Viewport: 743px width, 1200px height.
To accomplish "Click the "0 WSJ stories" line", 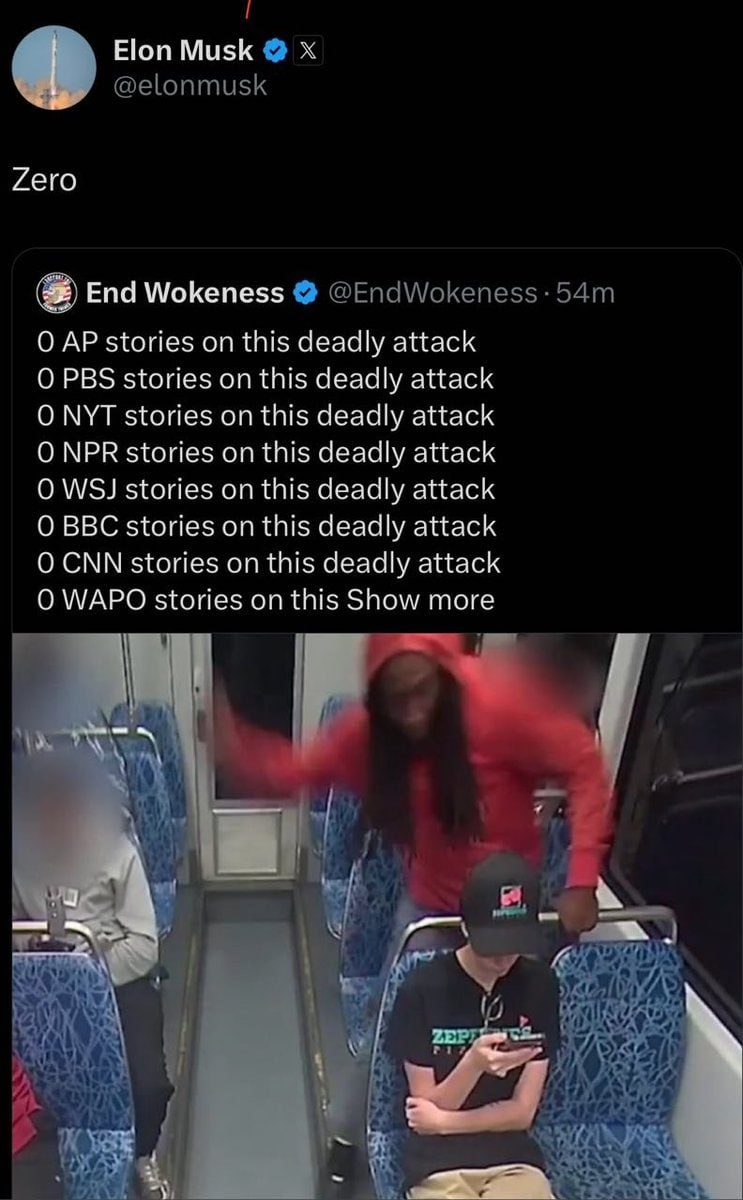I will point(266,490).
